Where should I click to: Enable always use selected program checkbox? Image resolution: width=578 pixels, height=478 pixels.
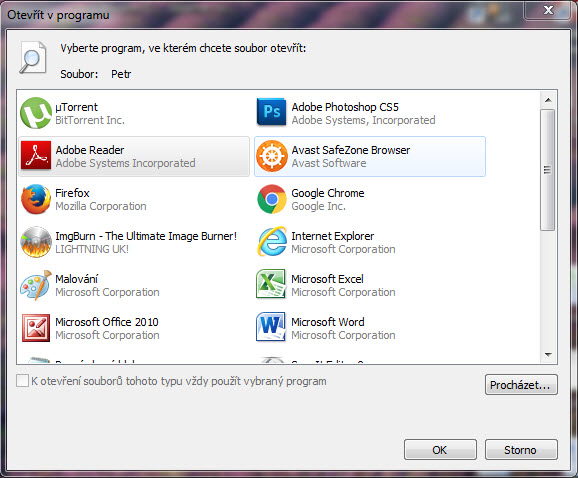22,381
